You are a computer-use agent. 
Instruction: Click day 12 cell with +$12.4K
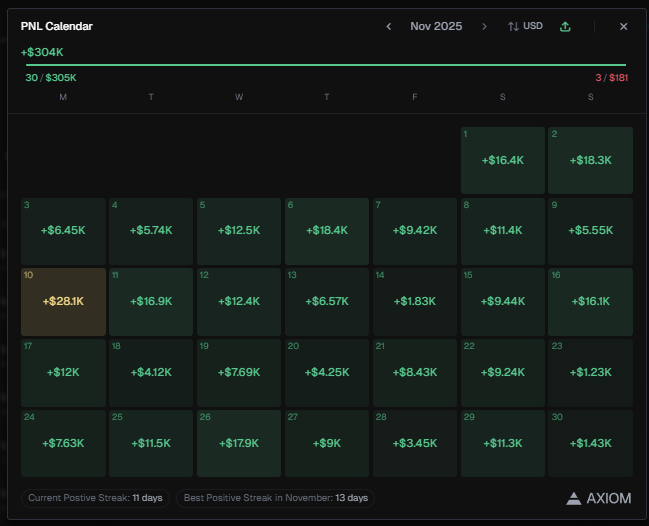coord(239,302)
